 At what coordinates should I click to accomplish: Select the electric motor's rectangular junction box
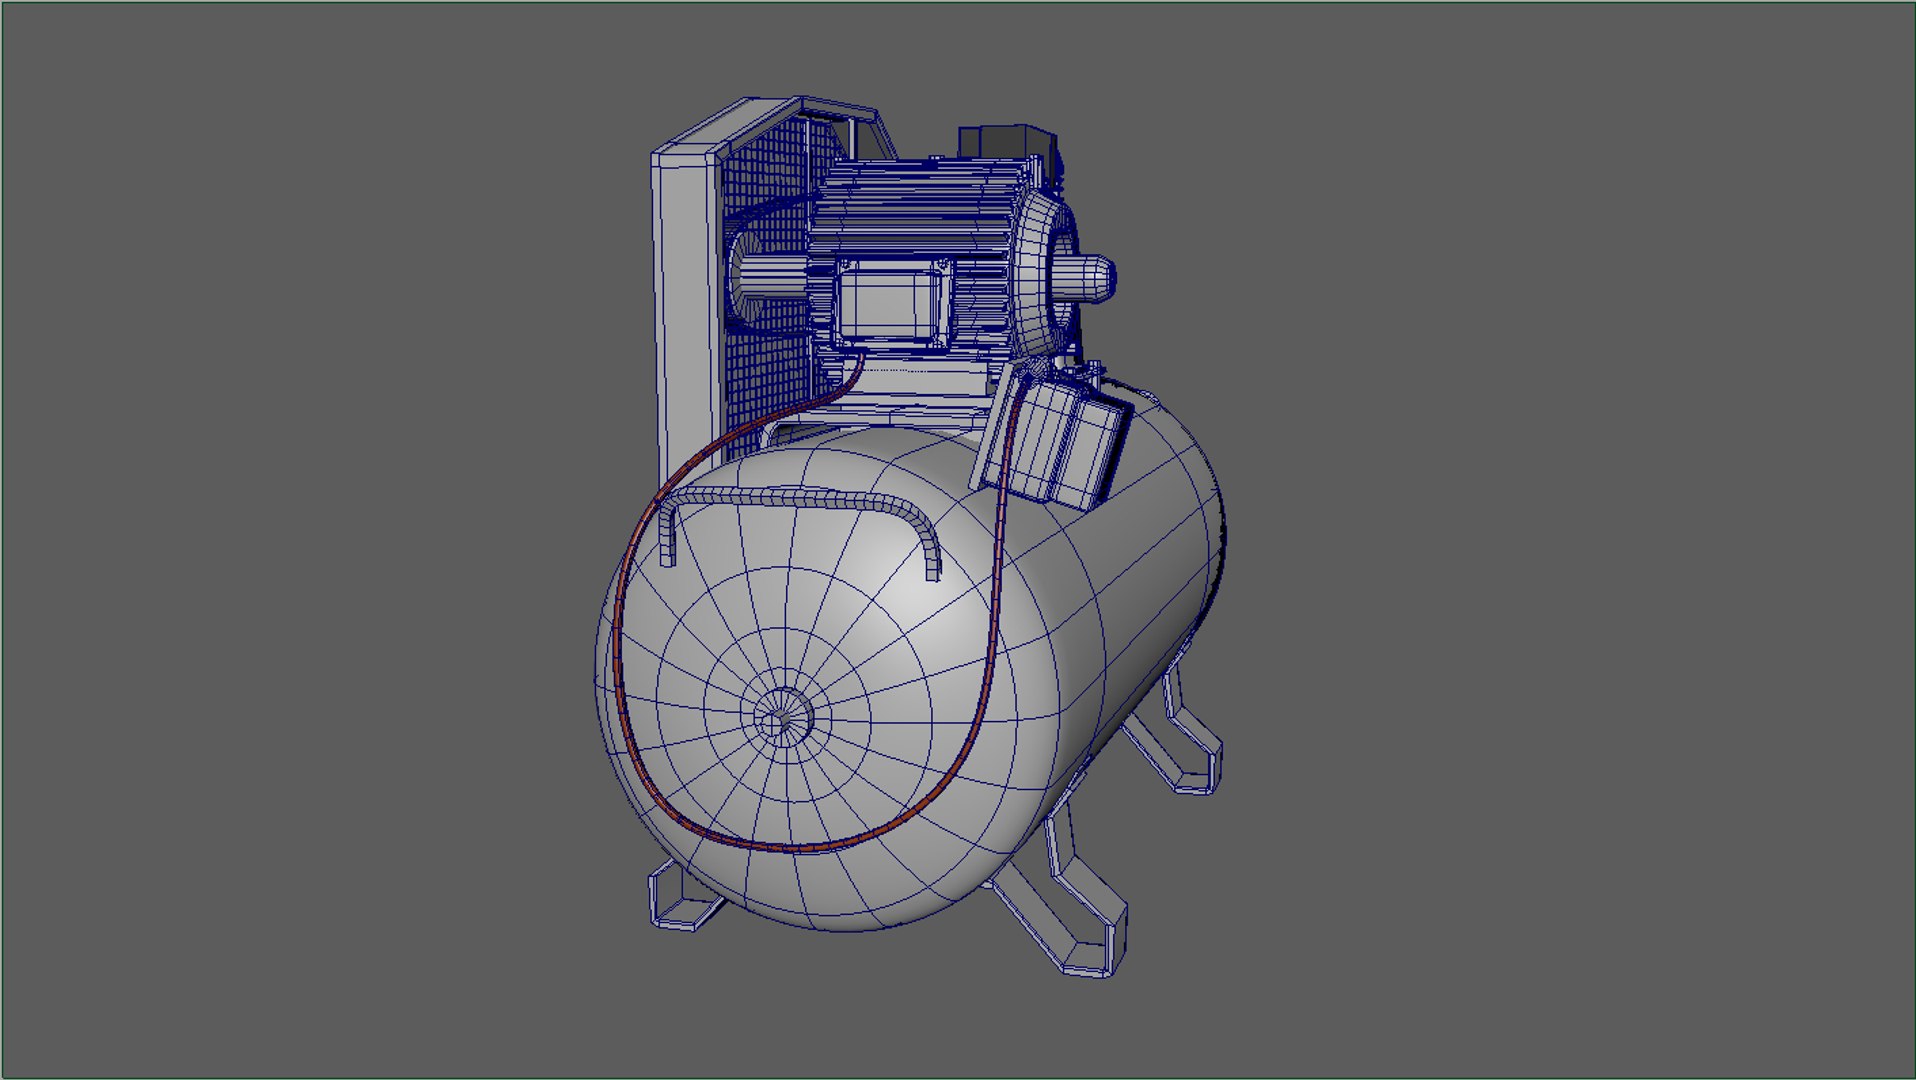pyautogui.click(x=892, y=303)
